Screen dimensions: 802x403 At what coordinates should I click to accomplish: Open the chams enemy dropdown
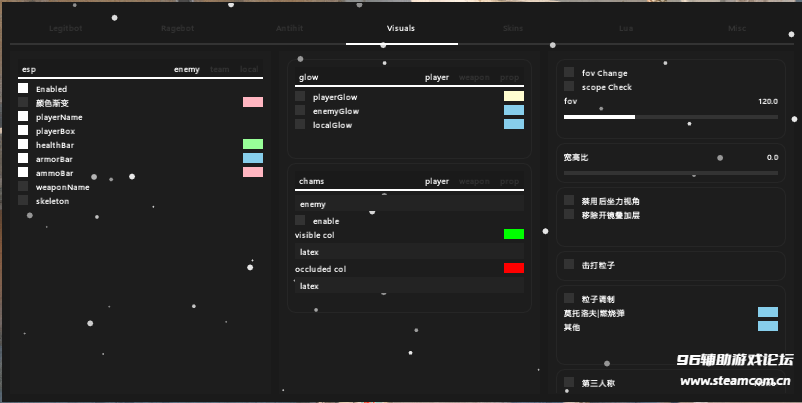pos(409,204)
